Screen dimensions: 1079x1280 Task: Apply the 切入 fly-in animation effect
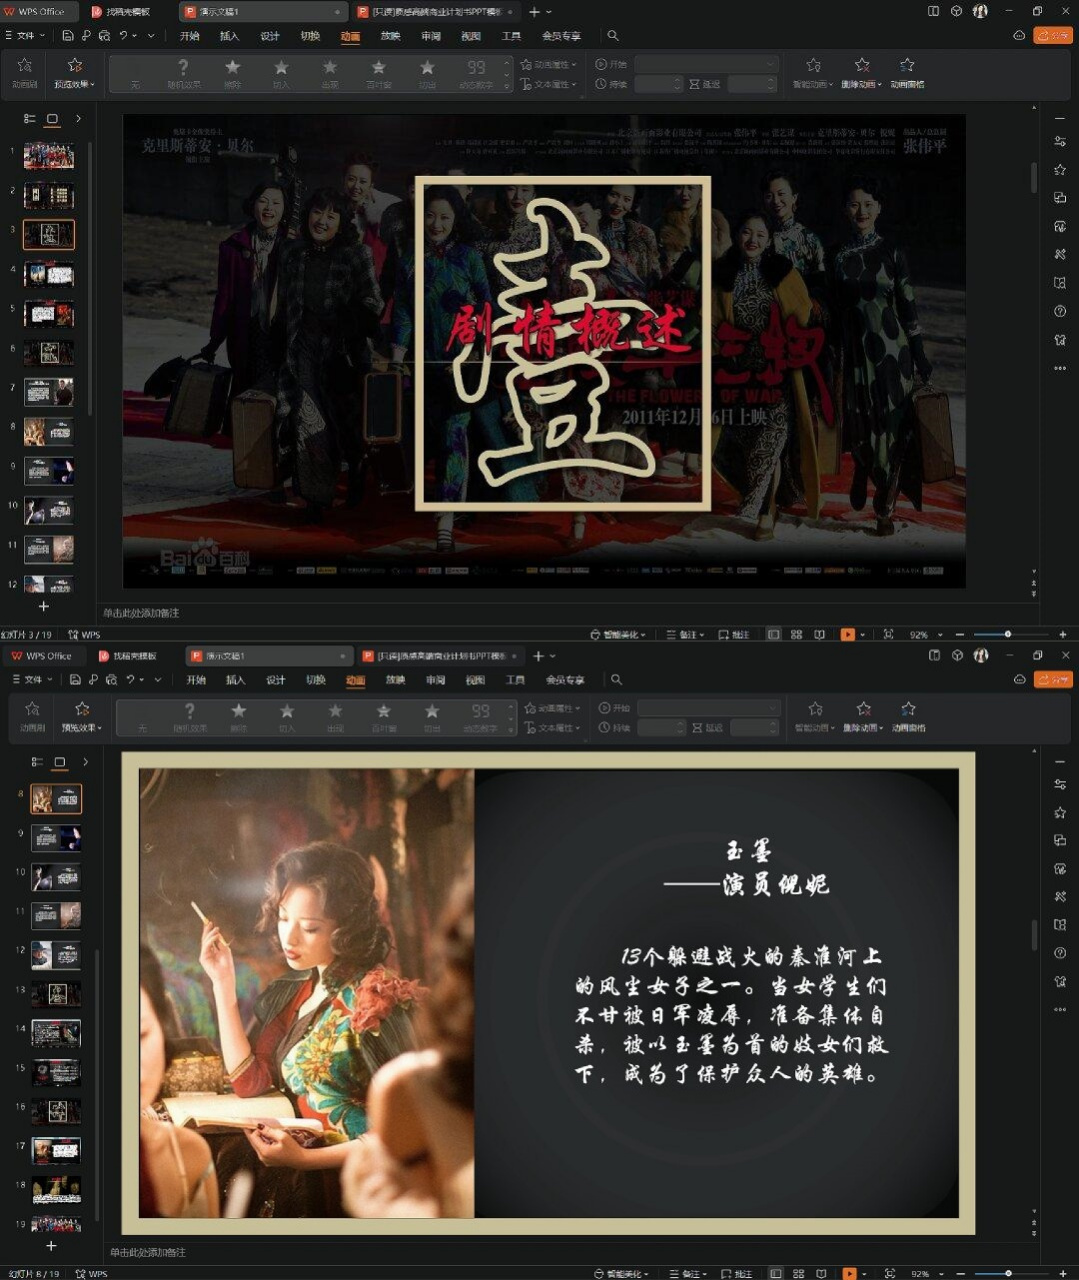(x=281, y=72)
